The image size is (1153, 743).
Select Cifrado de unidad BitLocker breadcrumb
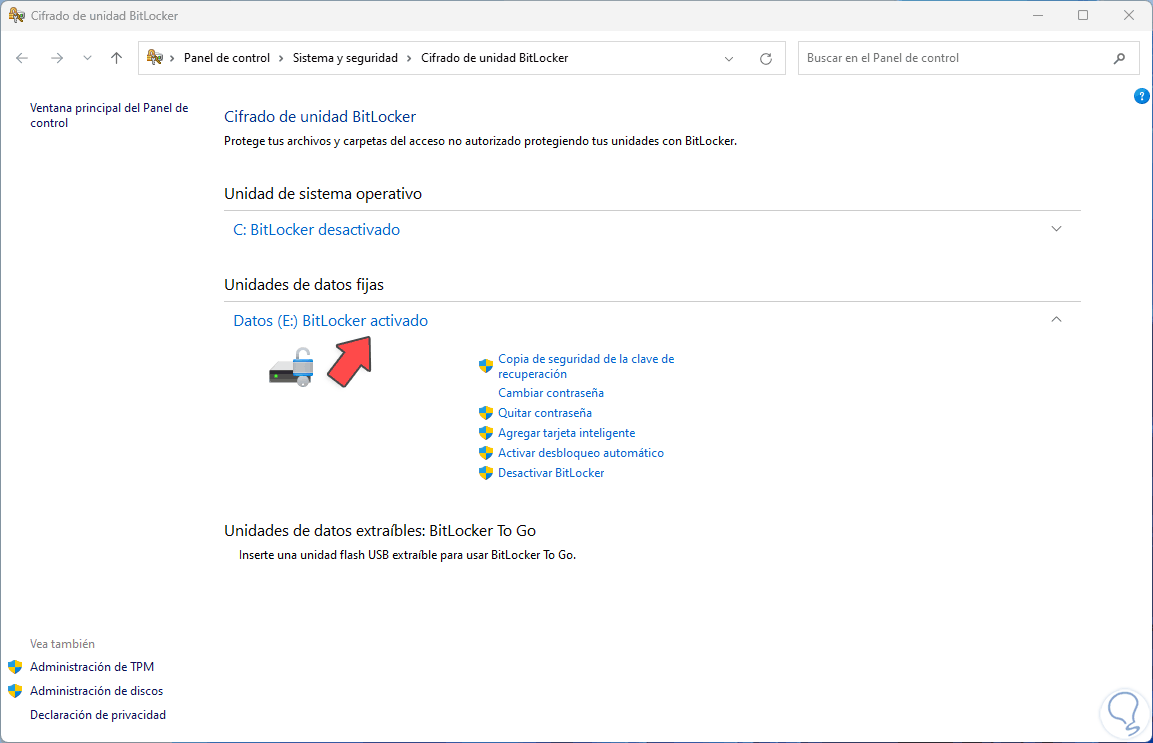tap(494, 58)
